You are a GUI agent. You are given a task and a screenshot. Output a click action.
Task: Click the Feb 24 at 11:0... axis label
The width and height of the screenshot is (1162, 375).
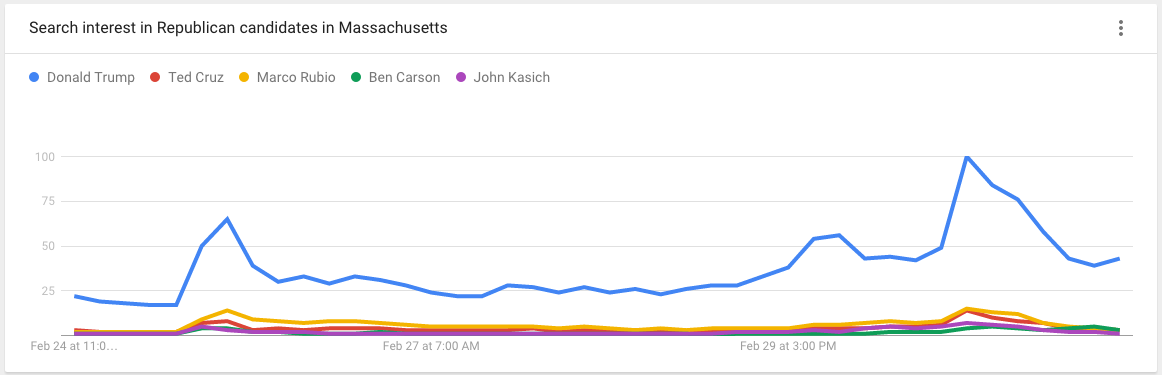point(73,345)
